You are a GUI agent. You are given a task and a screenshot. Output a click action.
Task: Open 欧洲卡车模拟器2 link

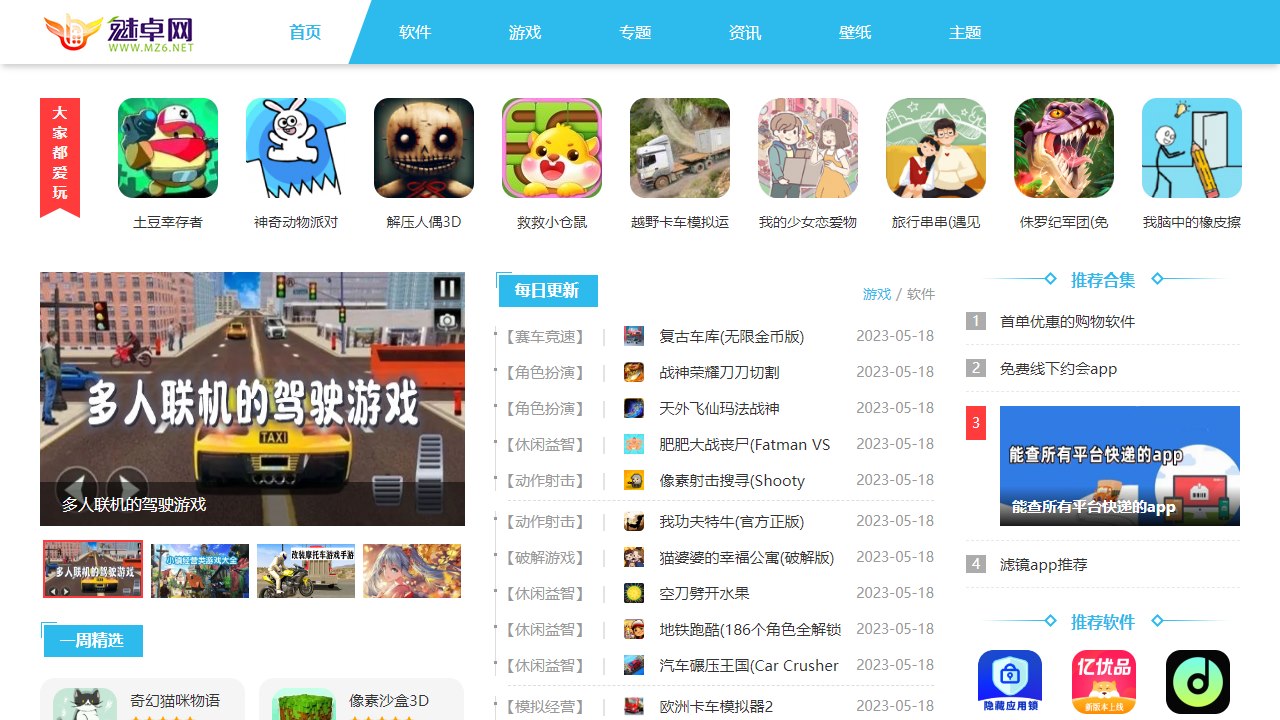coord(716,706)
